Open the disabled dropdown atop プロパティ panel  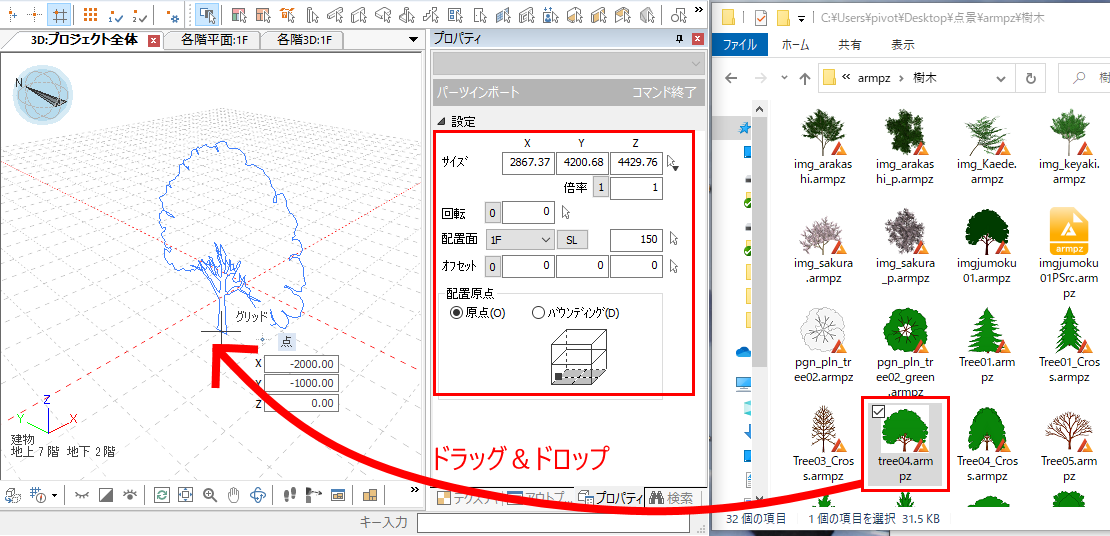(569, 64)
